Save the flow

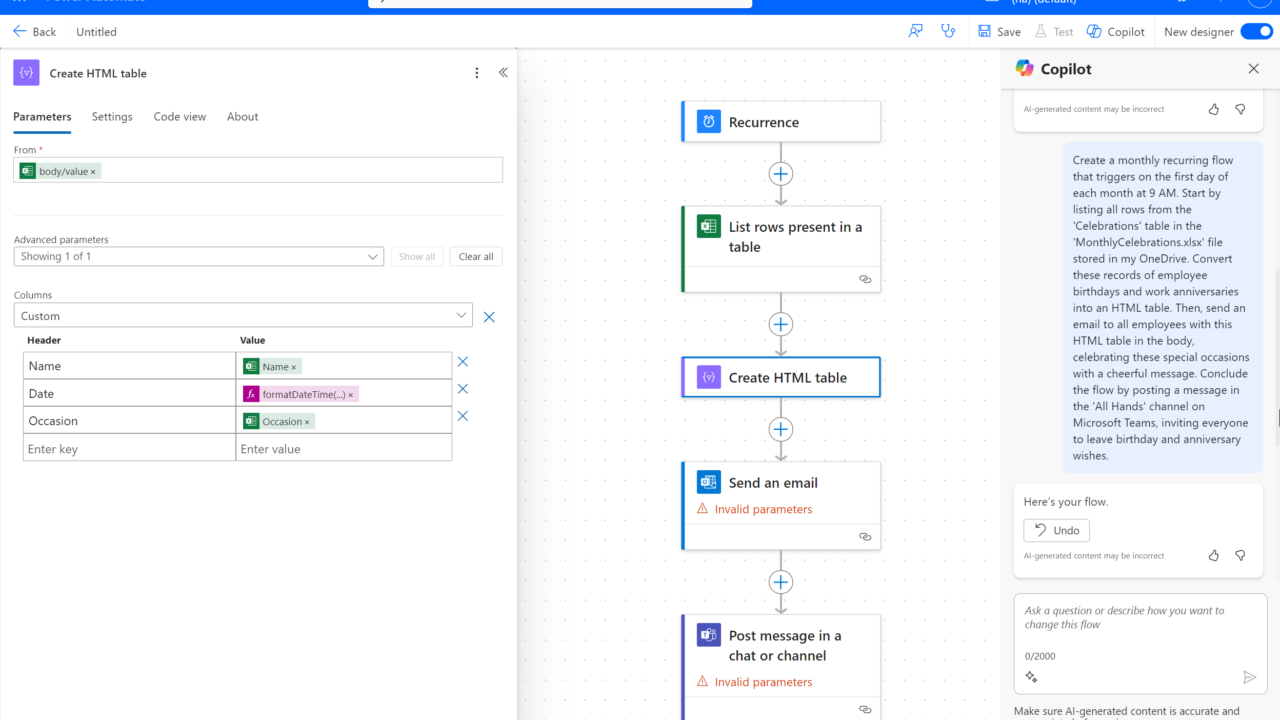999,32
